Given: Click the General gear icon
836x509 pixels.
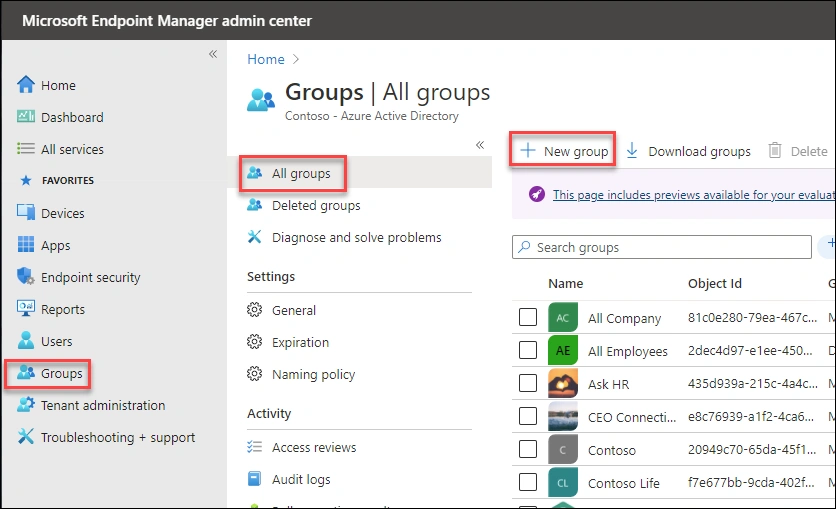Looking at the screenshot, I should pos(254,310).
